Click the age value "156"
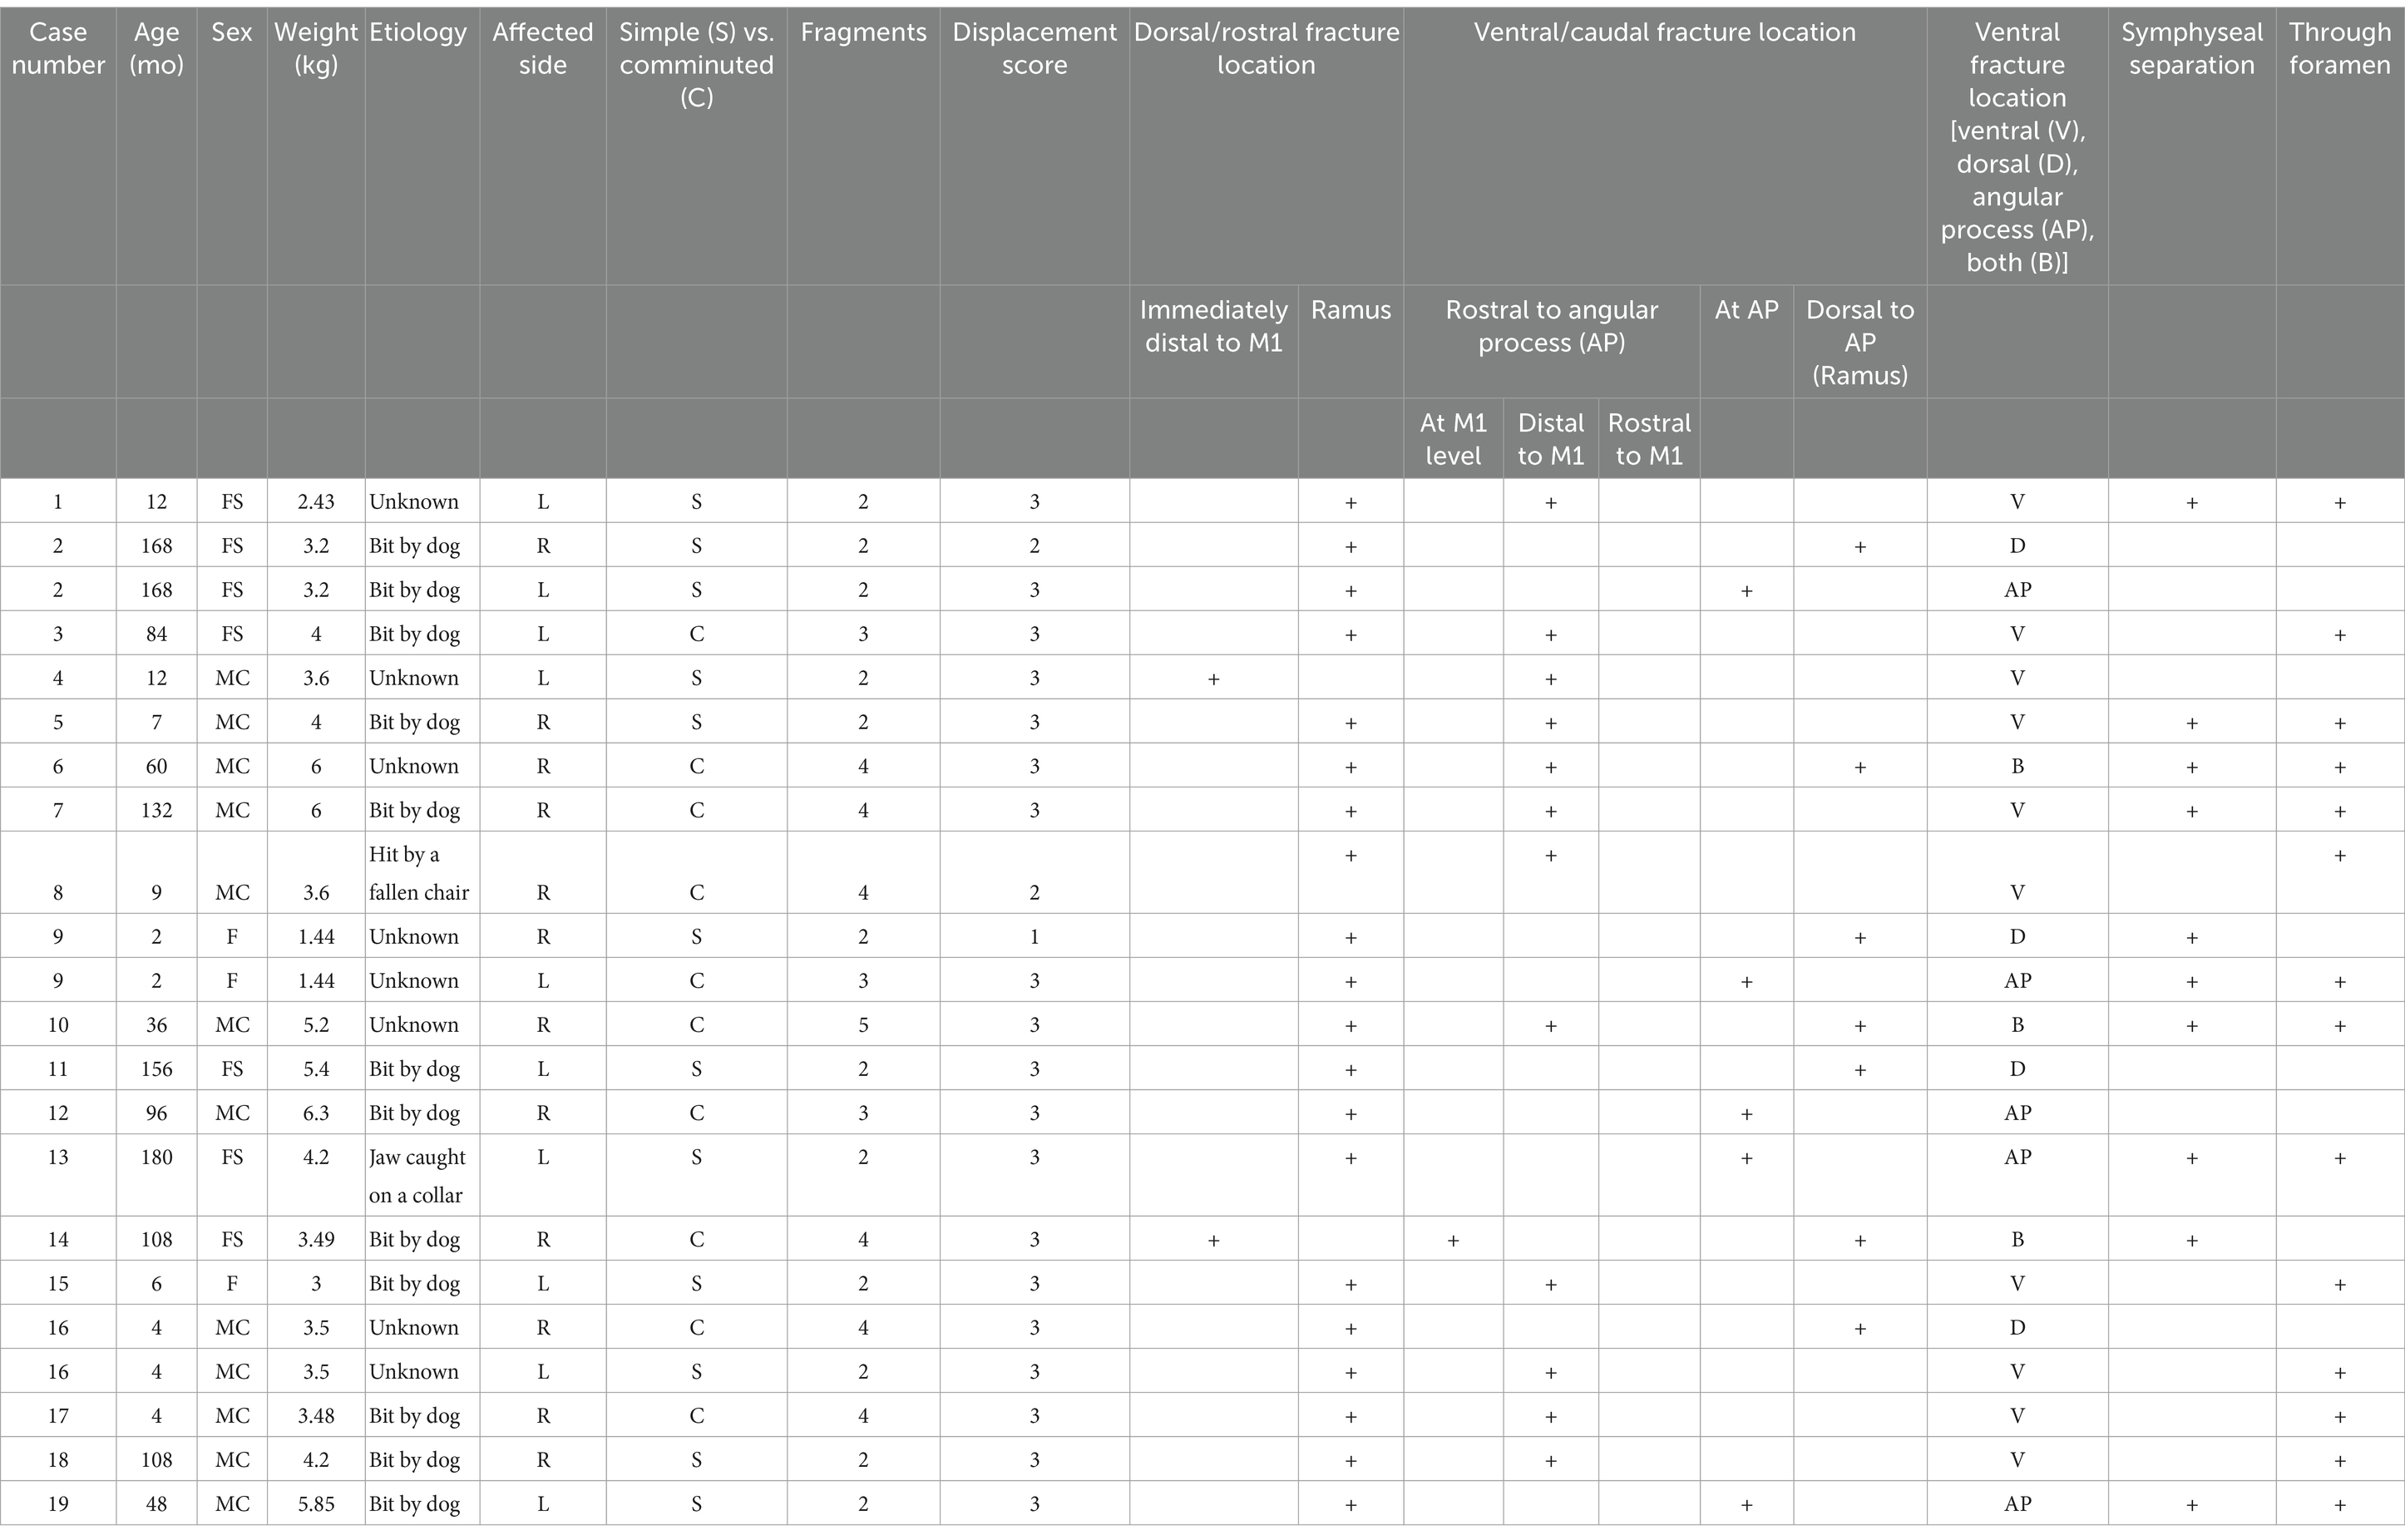The image size is (2405, 1540). coord(157,1069)
